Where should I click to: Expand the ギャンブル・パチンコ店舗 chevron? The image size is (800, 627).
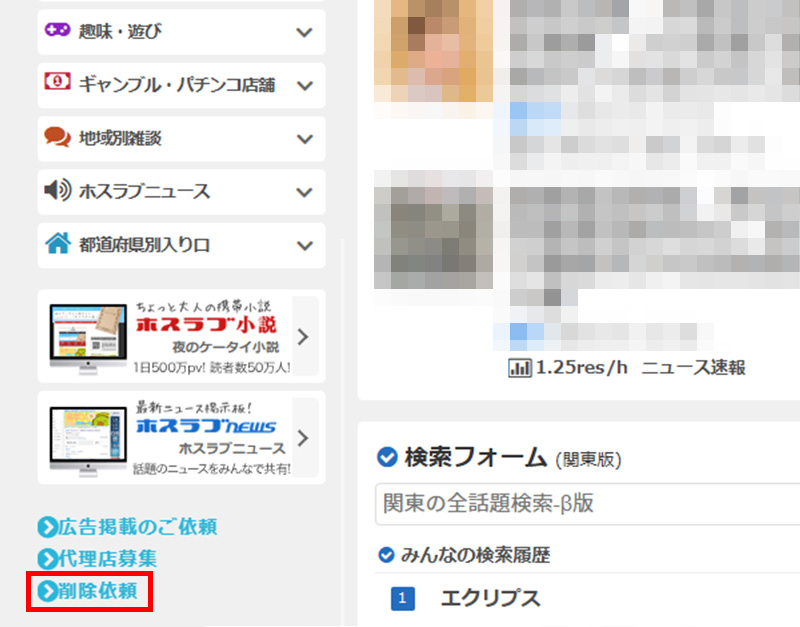[305, 85]
